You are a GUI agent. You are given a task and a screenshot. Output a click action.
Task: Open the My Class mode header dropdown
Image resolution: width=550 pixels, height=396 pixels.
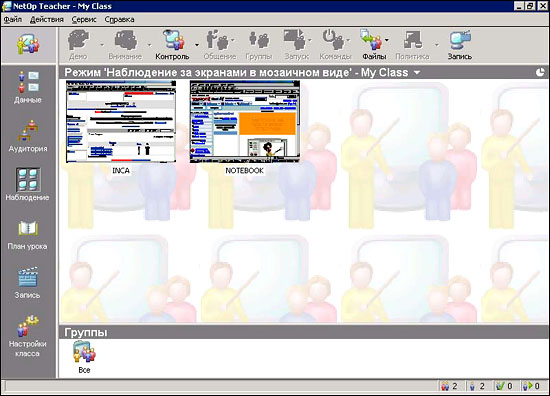417,73
